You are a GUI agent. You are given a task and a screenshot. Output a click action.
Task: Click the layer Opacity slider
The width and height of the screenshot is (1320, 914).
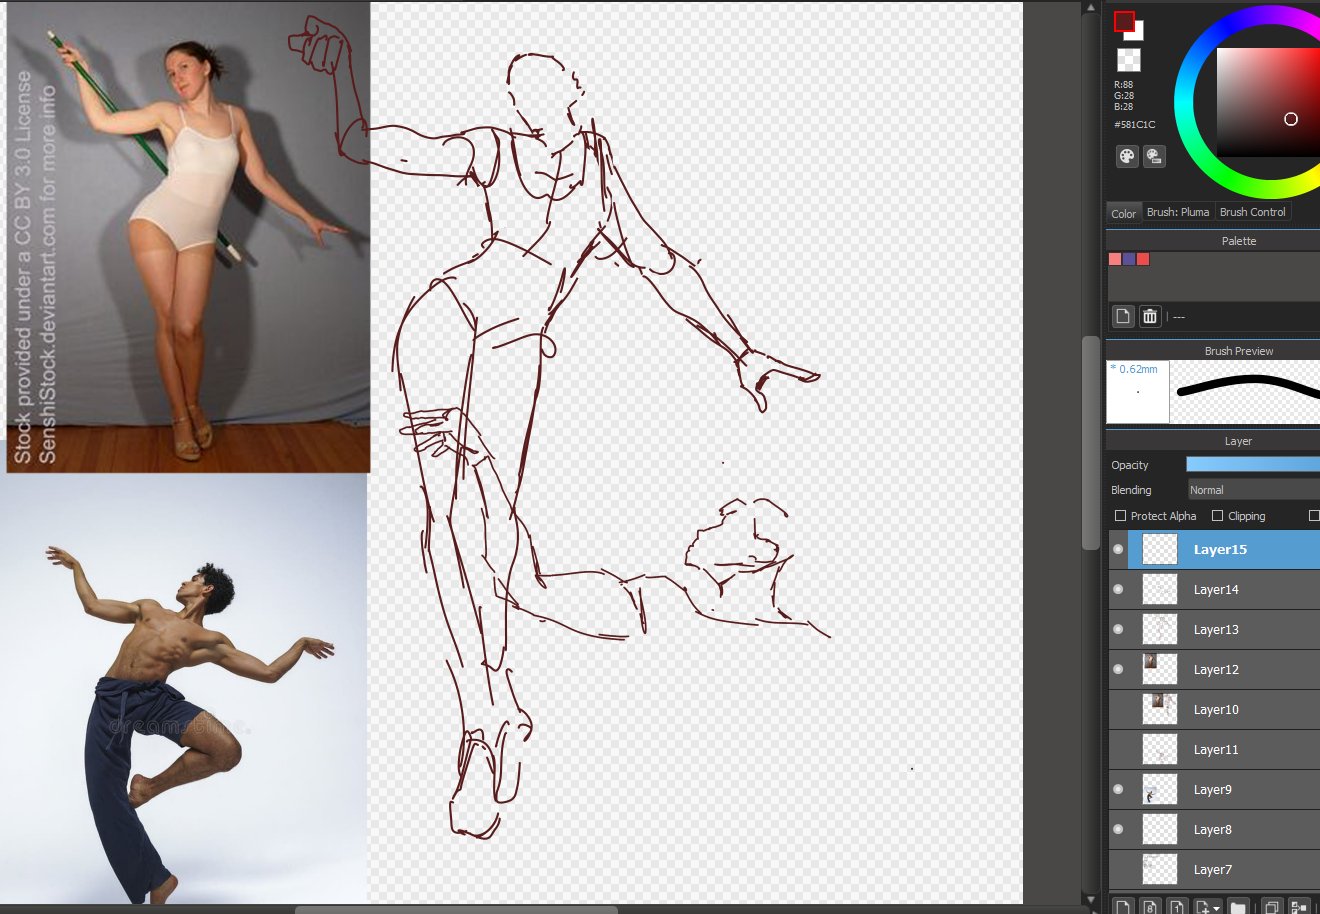pyautogui.click(x=1252, y=464)
